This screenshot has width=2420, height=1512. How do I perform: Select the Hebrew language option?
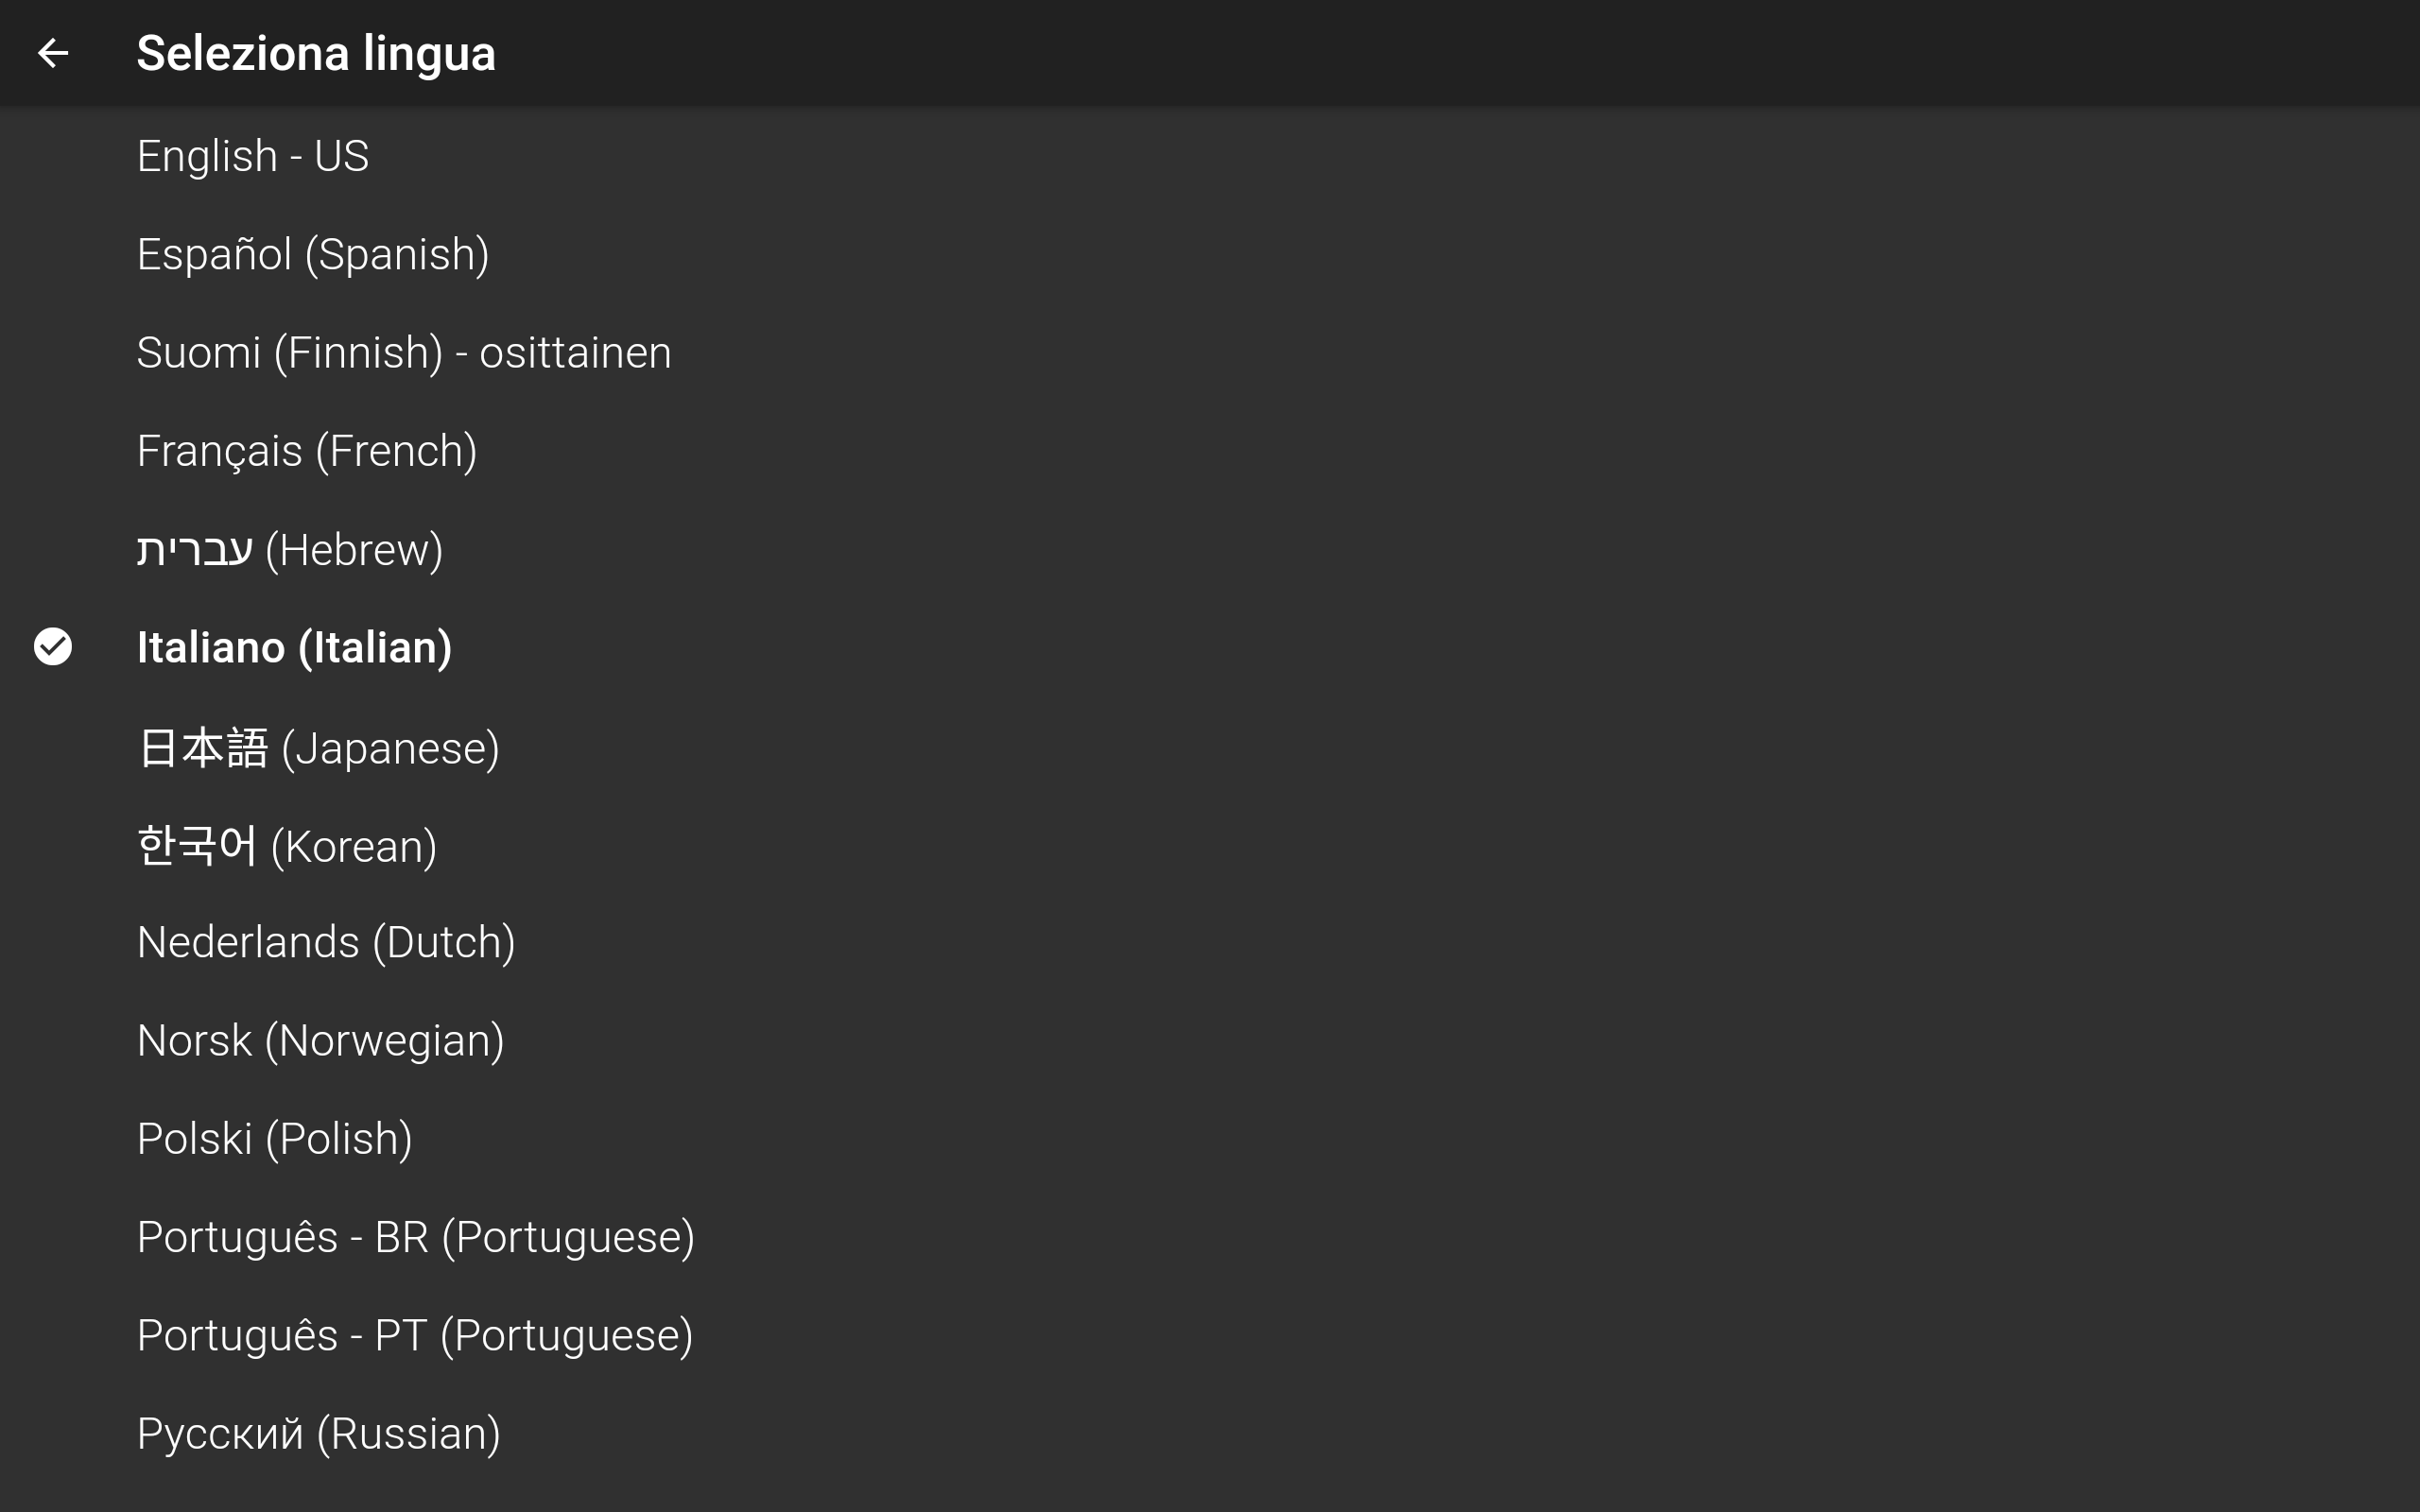tap(1210, 549)
